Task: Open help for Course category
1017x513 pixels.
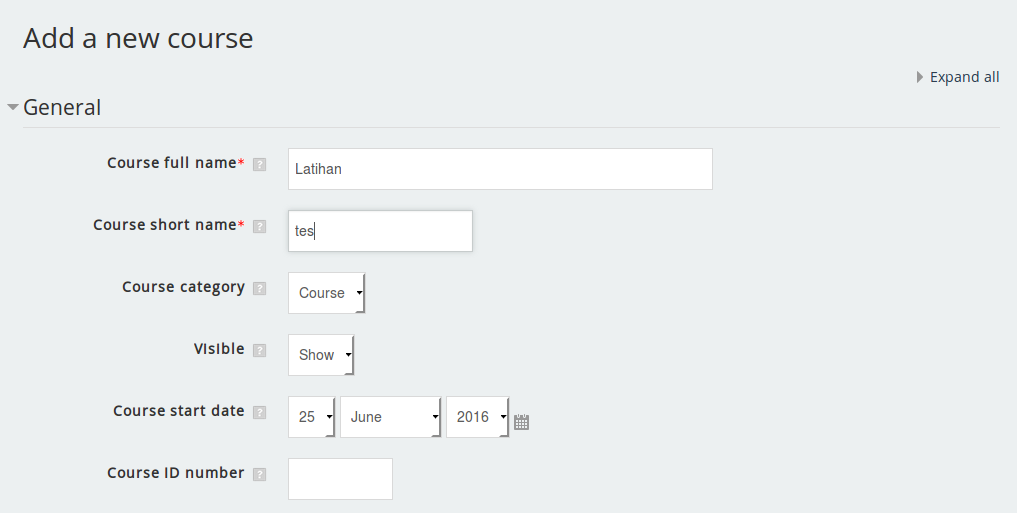Action: point(260,288)
